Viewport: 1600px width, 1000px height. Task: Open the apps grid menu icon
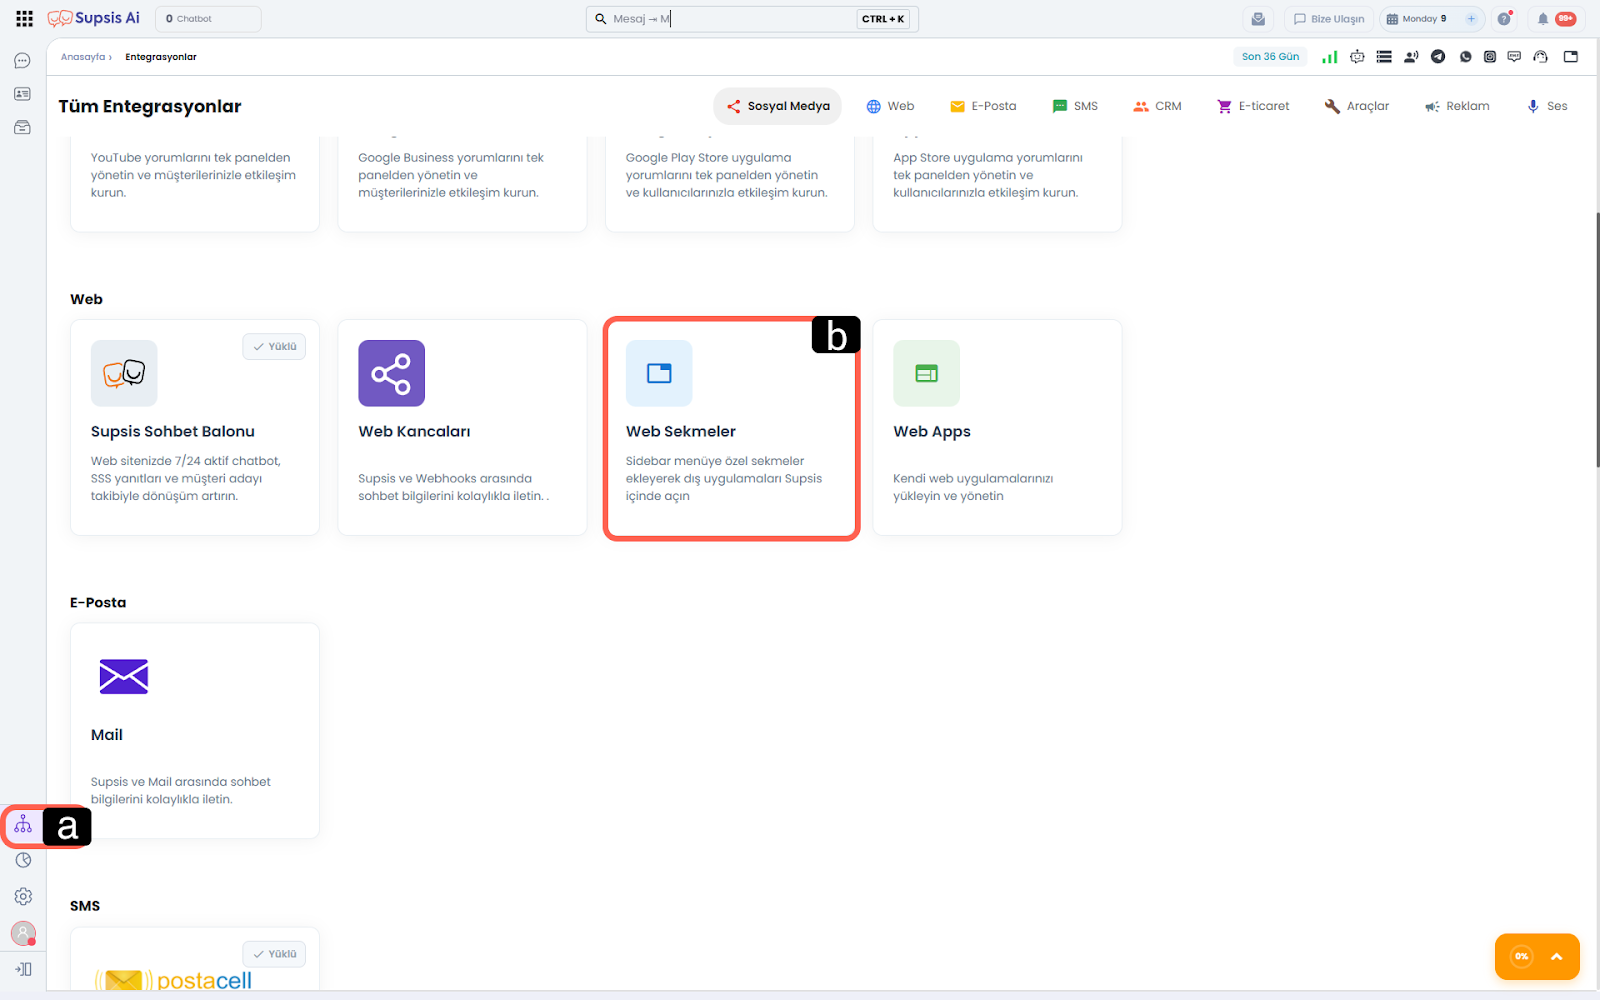coord(25,19)
